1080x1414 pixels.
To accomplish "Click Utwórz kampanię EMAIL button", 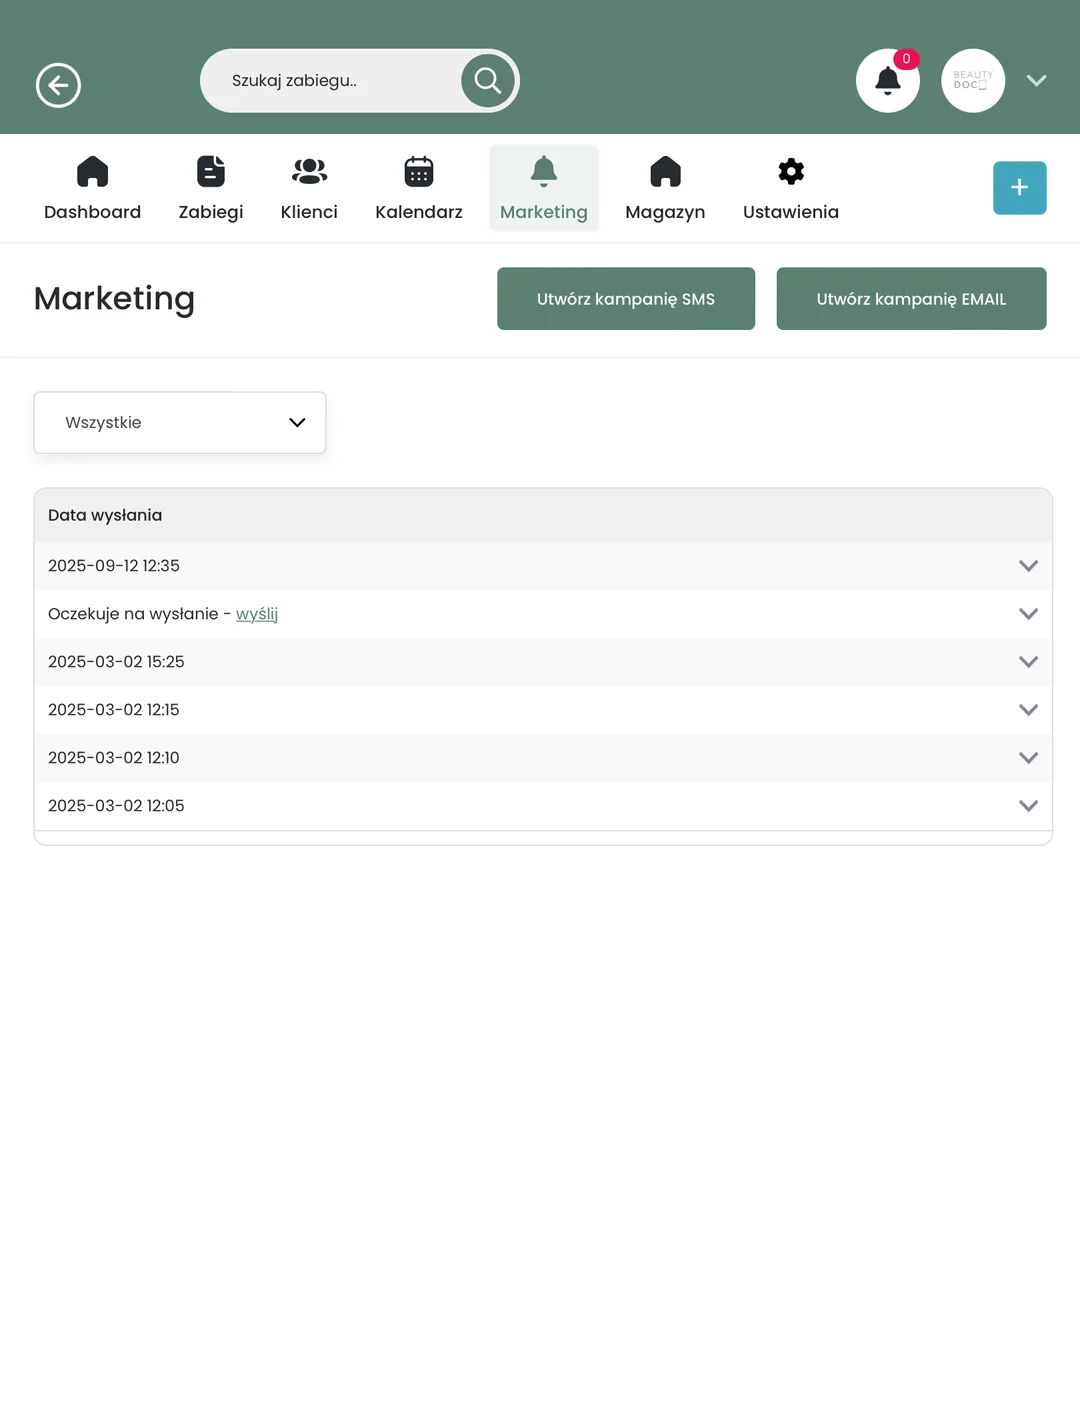I will [x=912, y=298].
